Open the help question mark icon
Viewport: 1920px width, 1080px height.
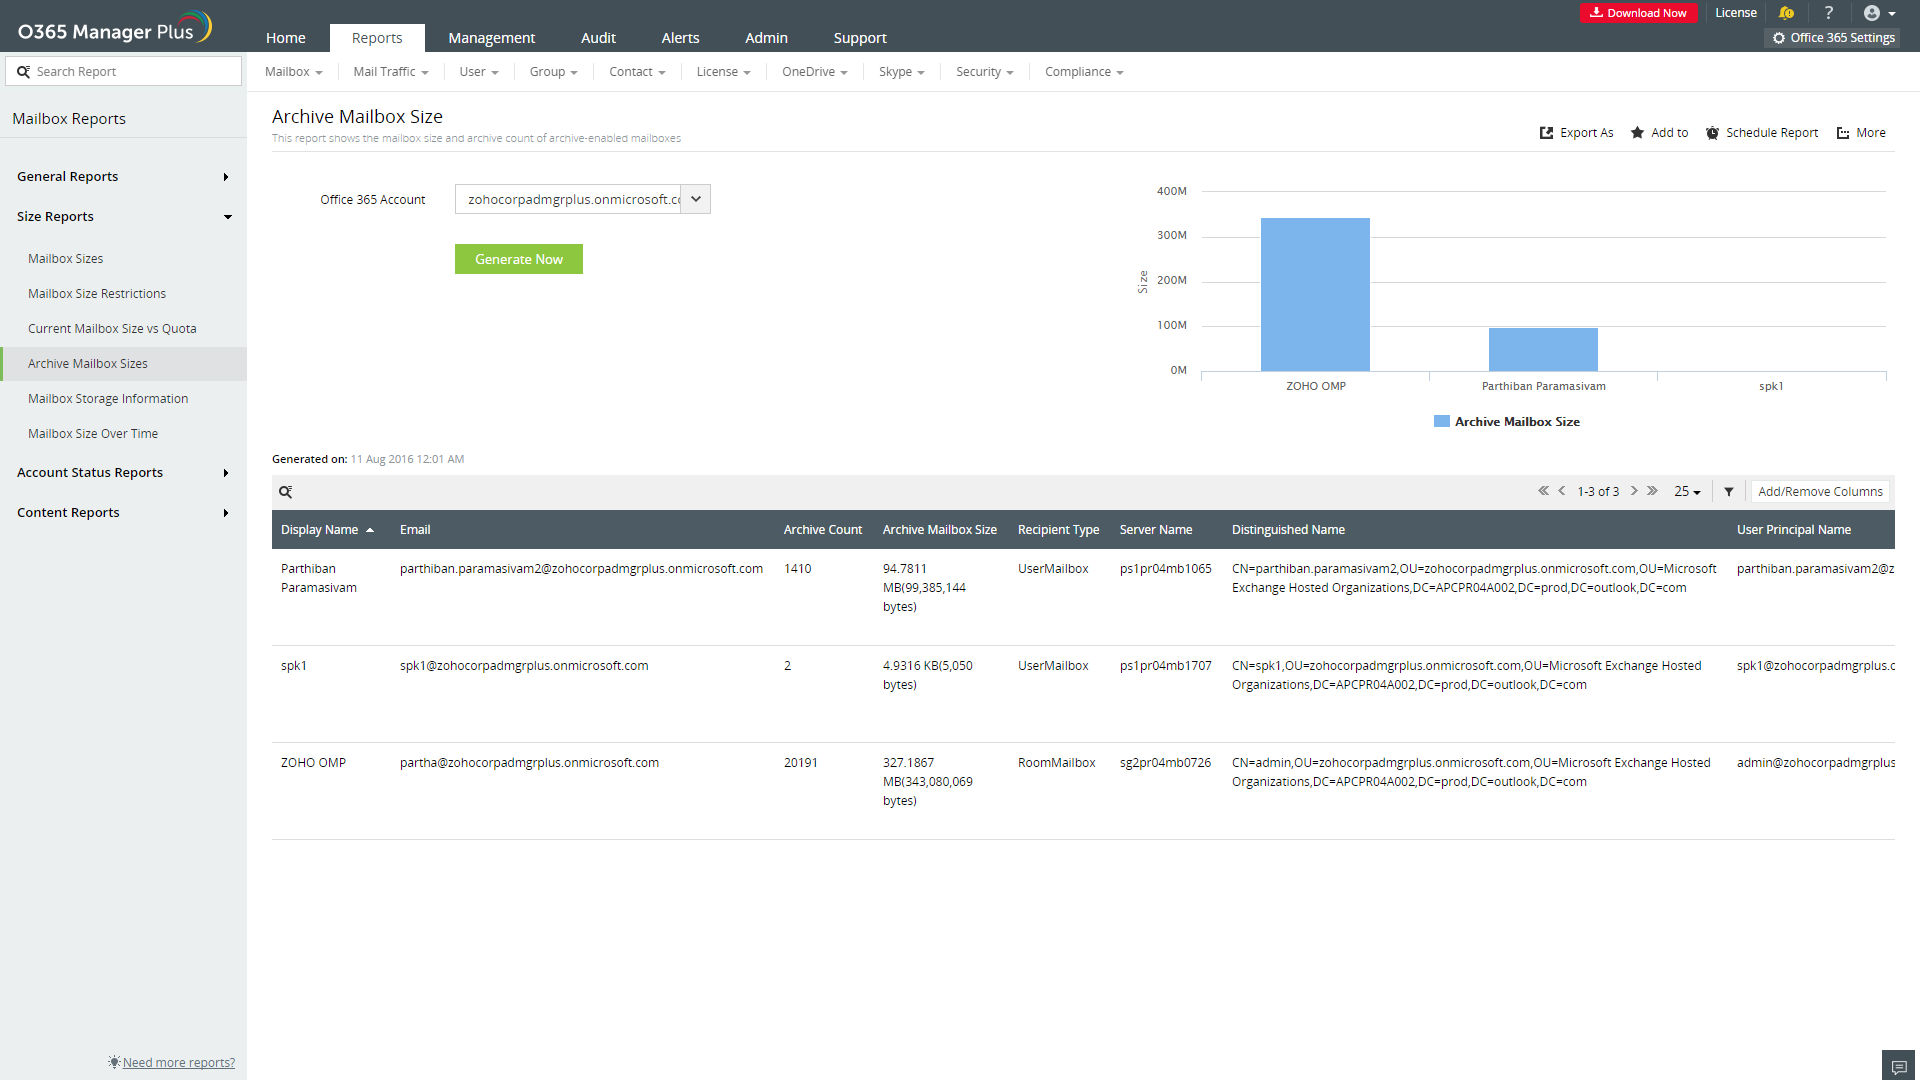[x=1828, y=13]
